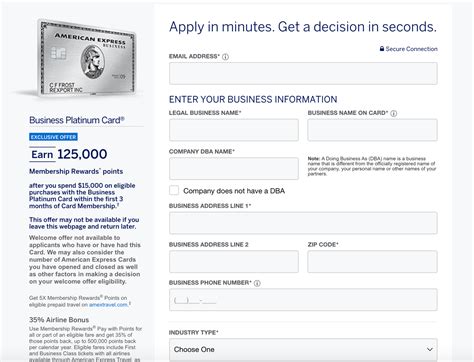Check the Company does not have a DBA box
This screenshot has height=362, width=474.
[x=174, y=191]
